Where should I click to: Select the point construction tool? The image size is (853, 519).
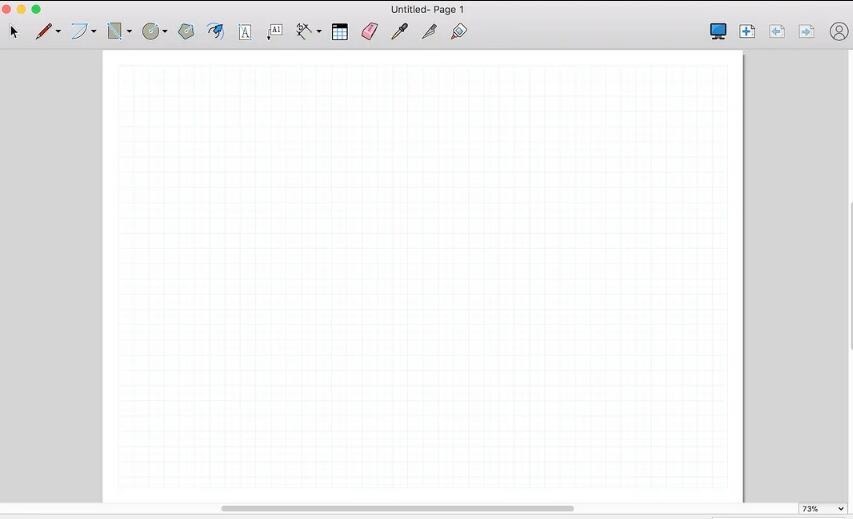coord(304,31)
